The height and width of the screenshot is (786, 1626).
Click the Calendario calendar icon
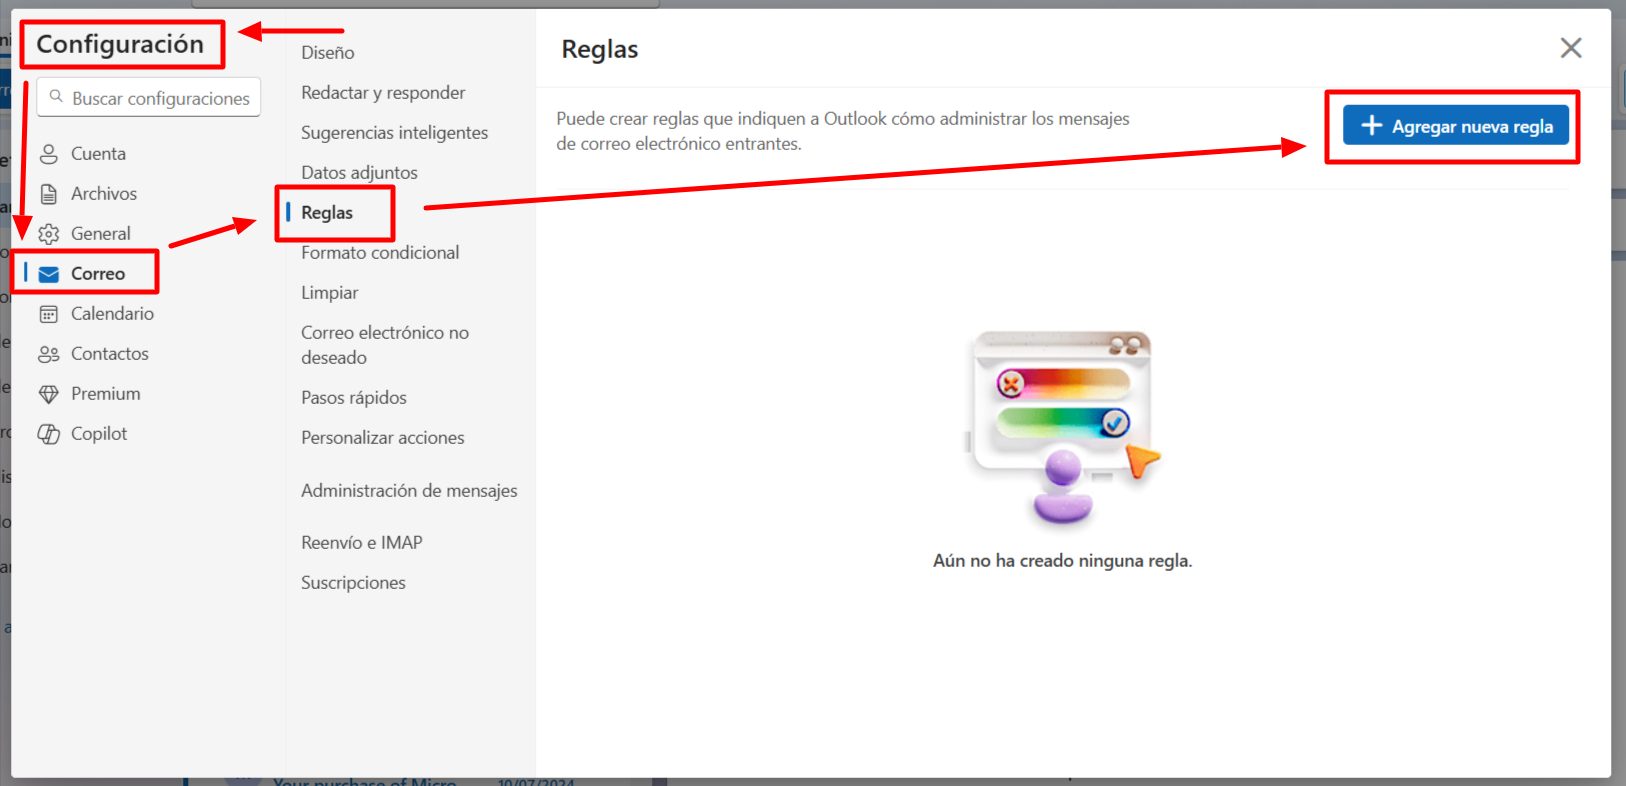click(48, 314)
